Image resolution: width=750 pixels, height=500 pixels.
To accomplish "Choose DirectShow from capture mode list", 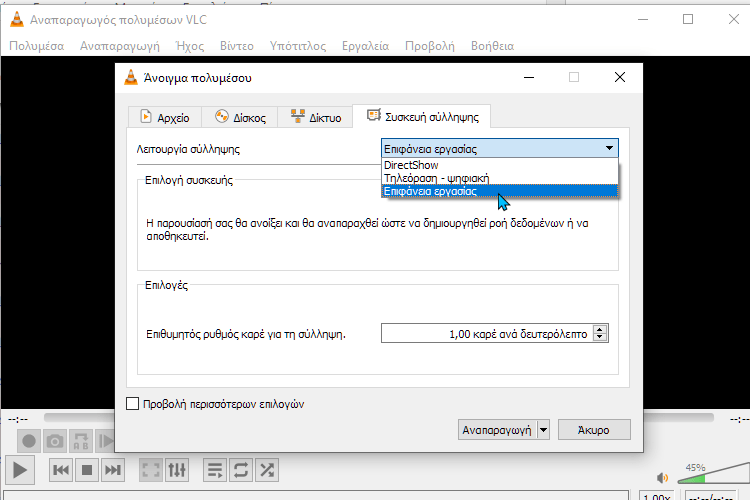I will (x=499, y=165).
